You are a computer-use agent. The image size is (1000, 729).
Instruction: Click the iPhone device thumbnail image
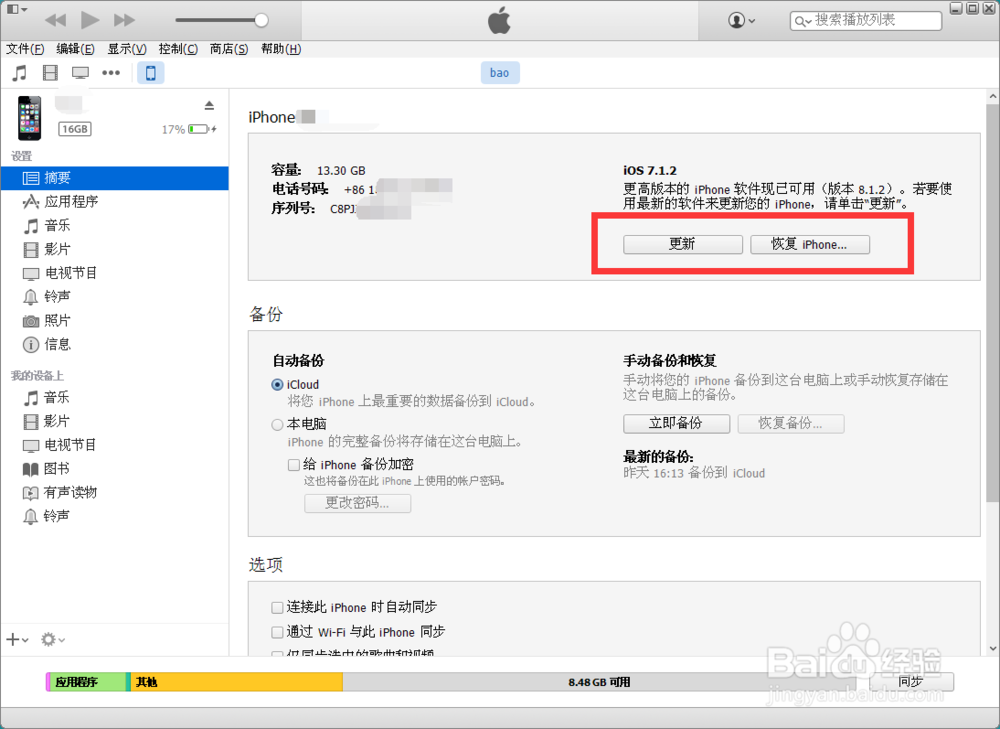29,118
